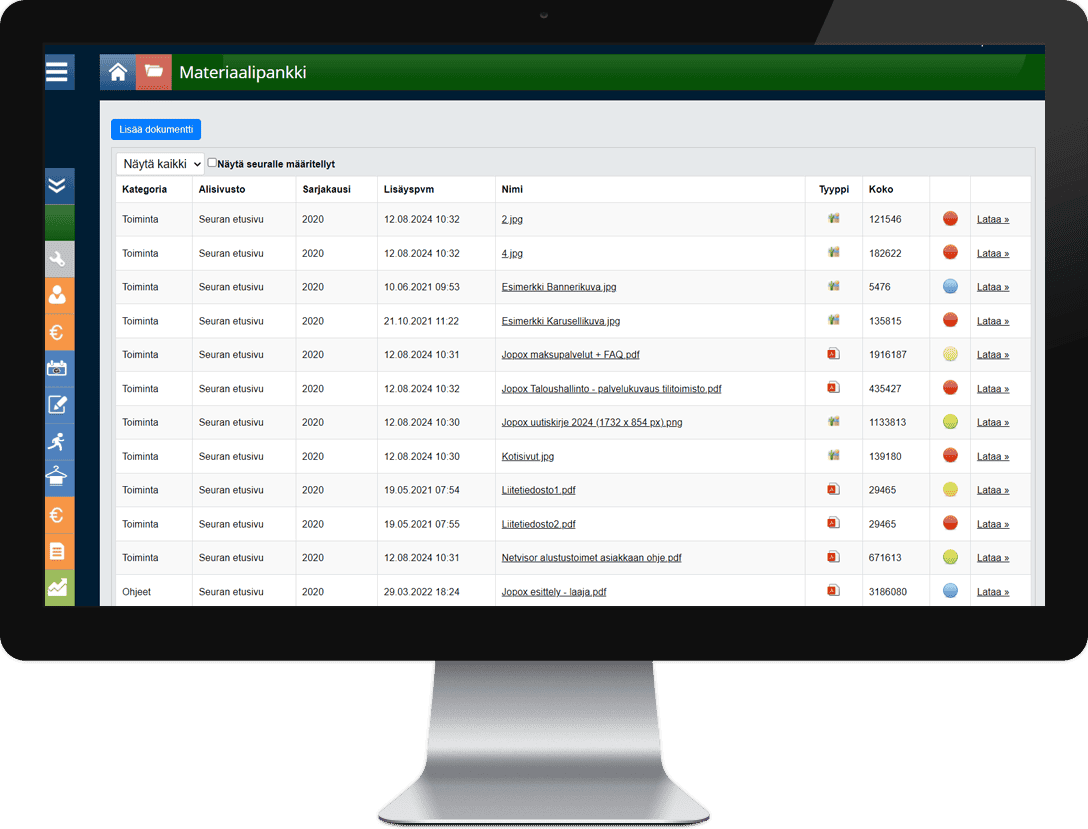The height and width of the screenshot is (829, 1088).
Task: Toggle the yellow status dot for Liitetiedosto1.pdf
Action: click(950, 490)
